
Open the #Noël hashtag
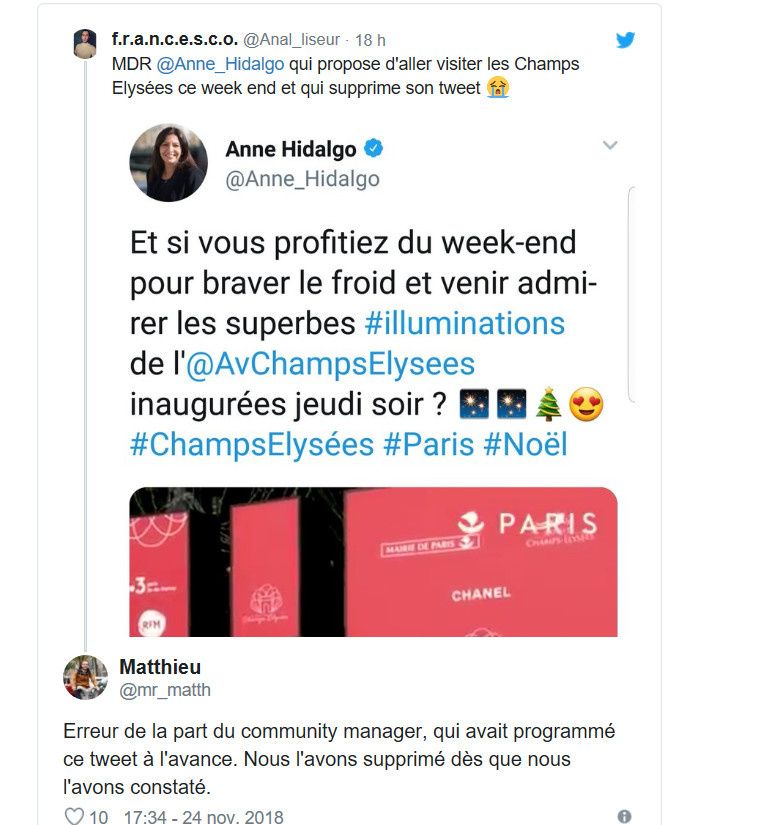click(525, 445)
